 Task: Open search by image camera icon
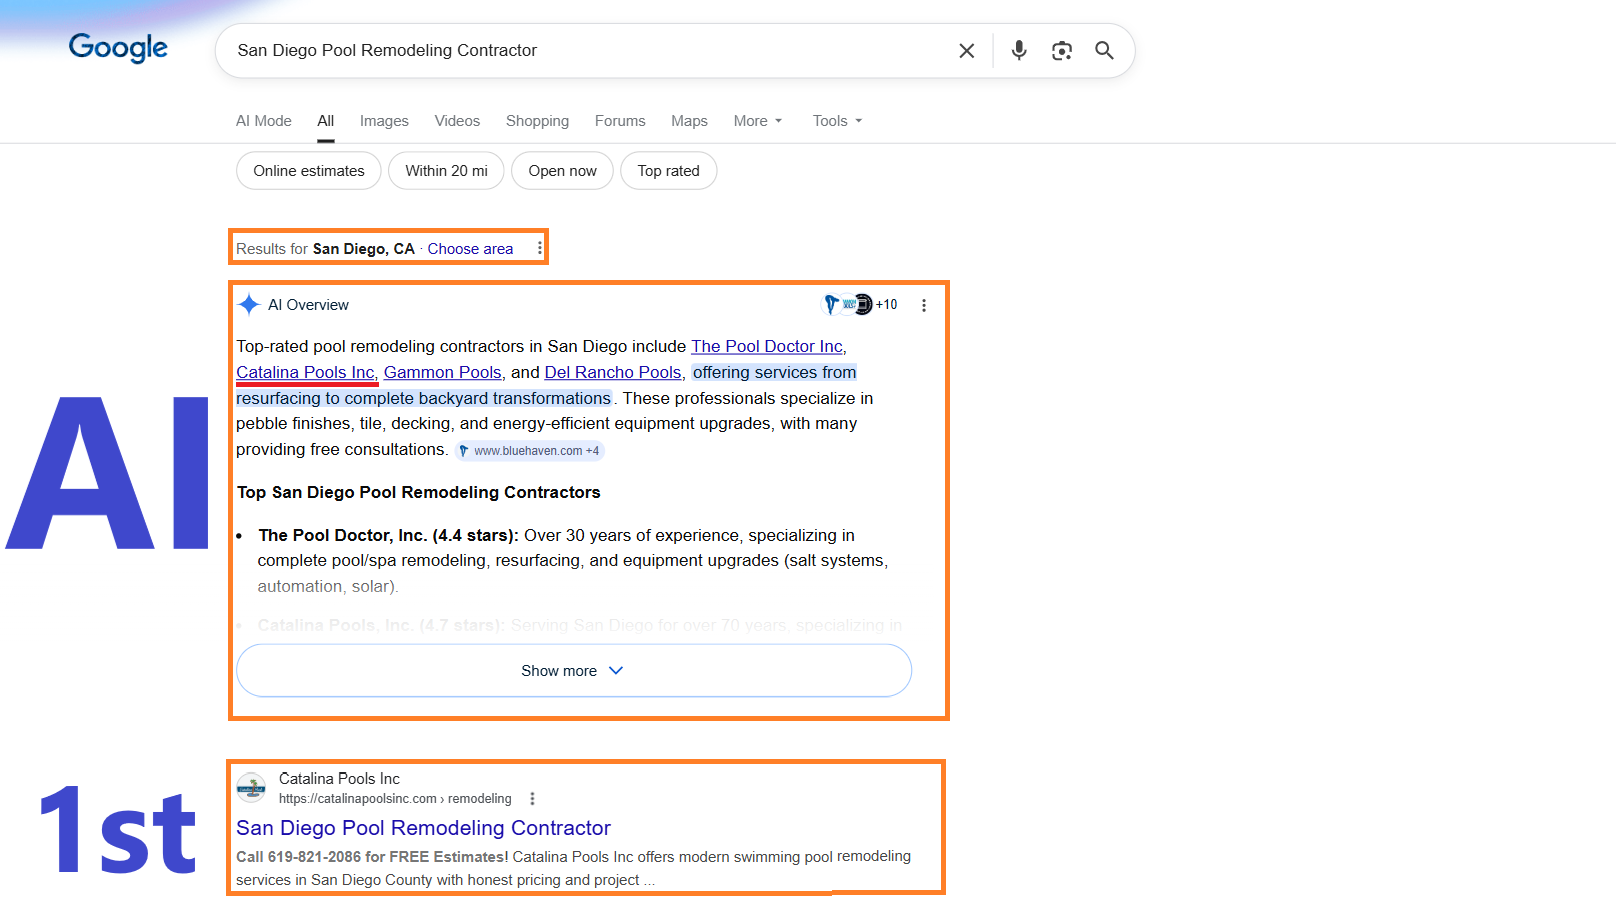[x=1061, y=51]
